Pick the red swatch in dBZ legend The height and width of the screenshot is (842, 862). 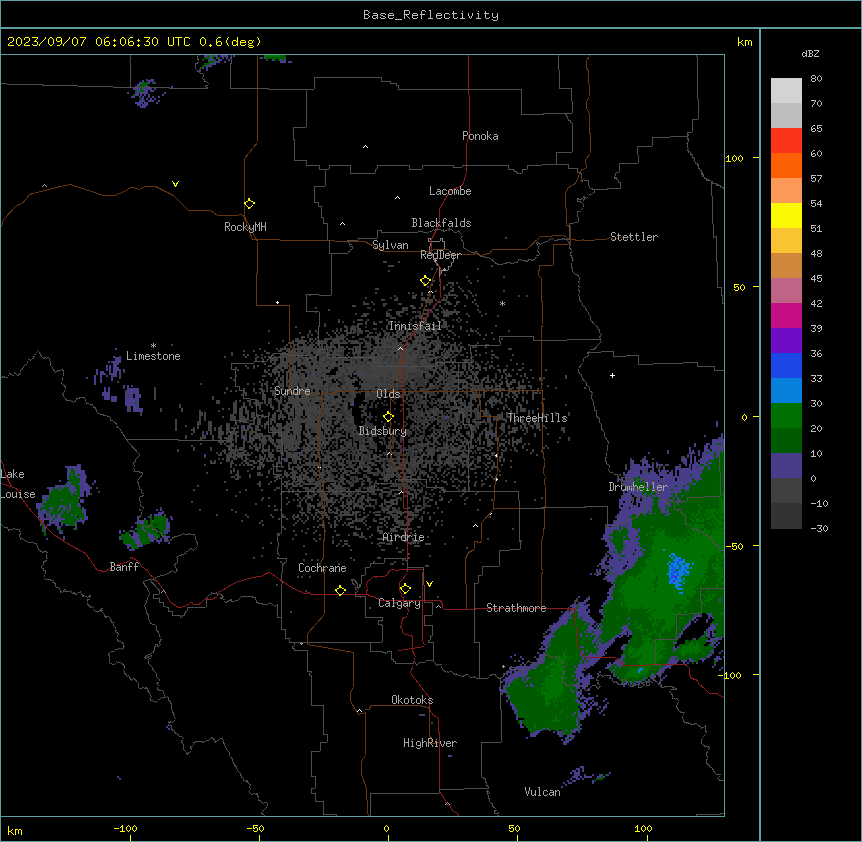click(x=786, y=140)
